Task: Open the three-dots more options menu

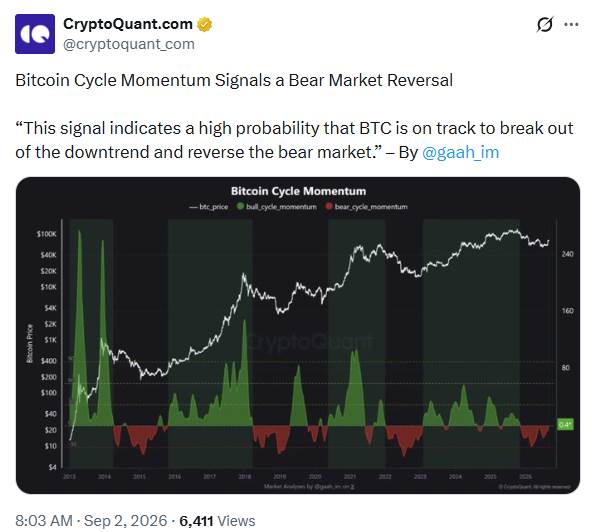Action: [571, 25]
